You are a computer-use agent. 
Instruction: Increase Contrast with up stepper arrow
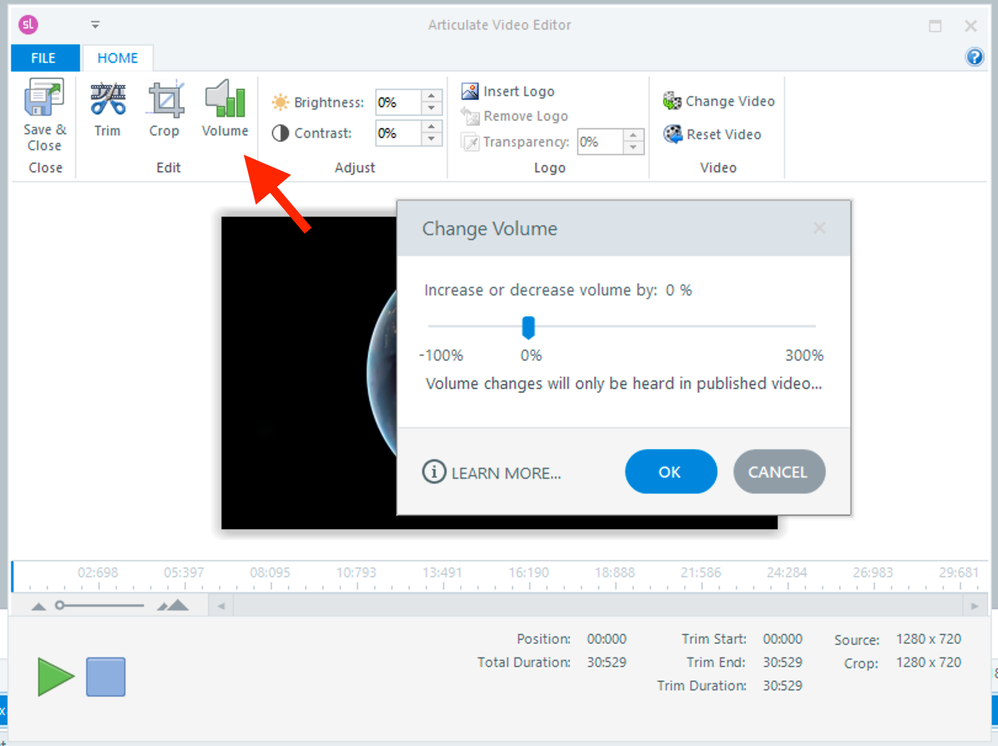432,127
